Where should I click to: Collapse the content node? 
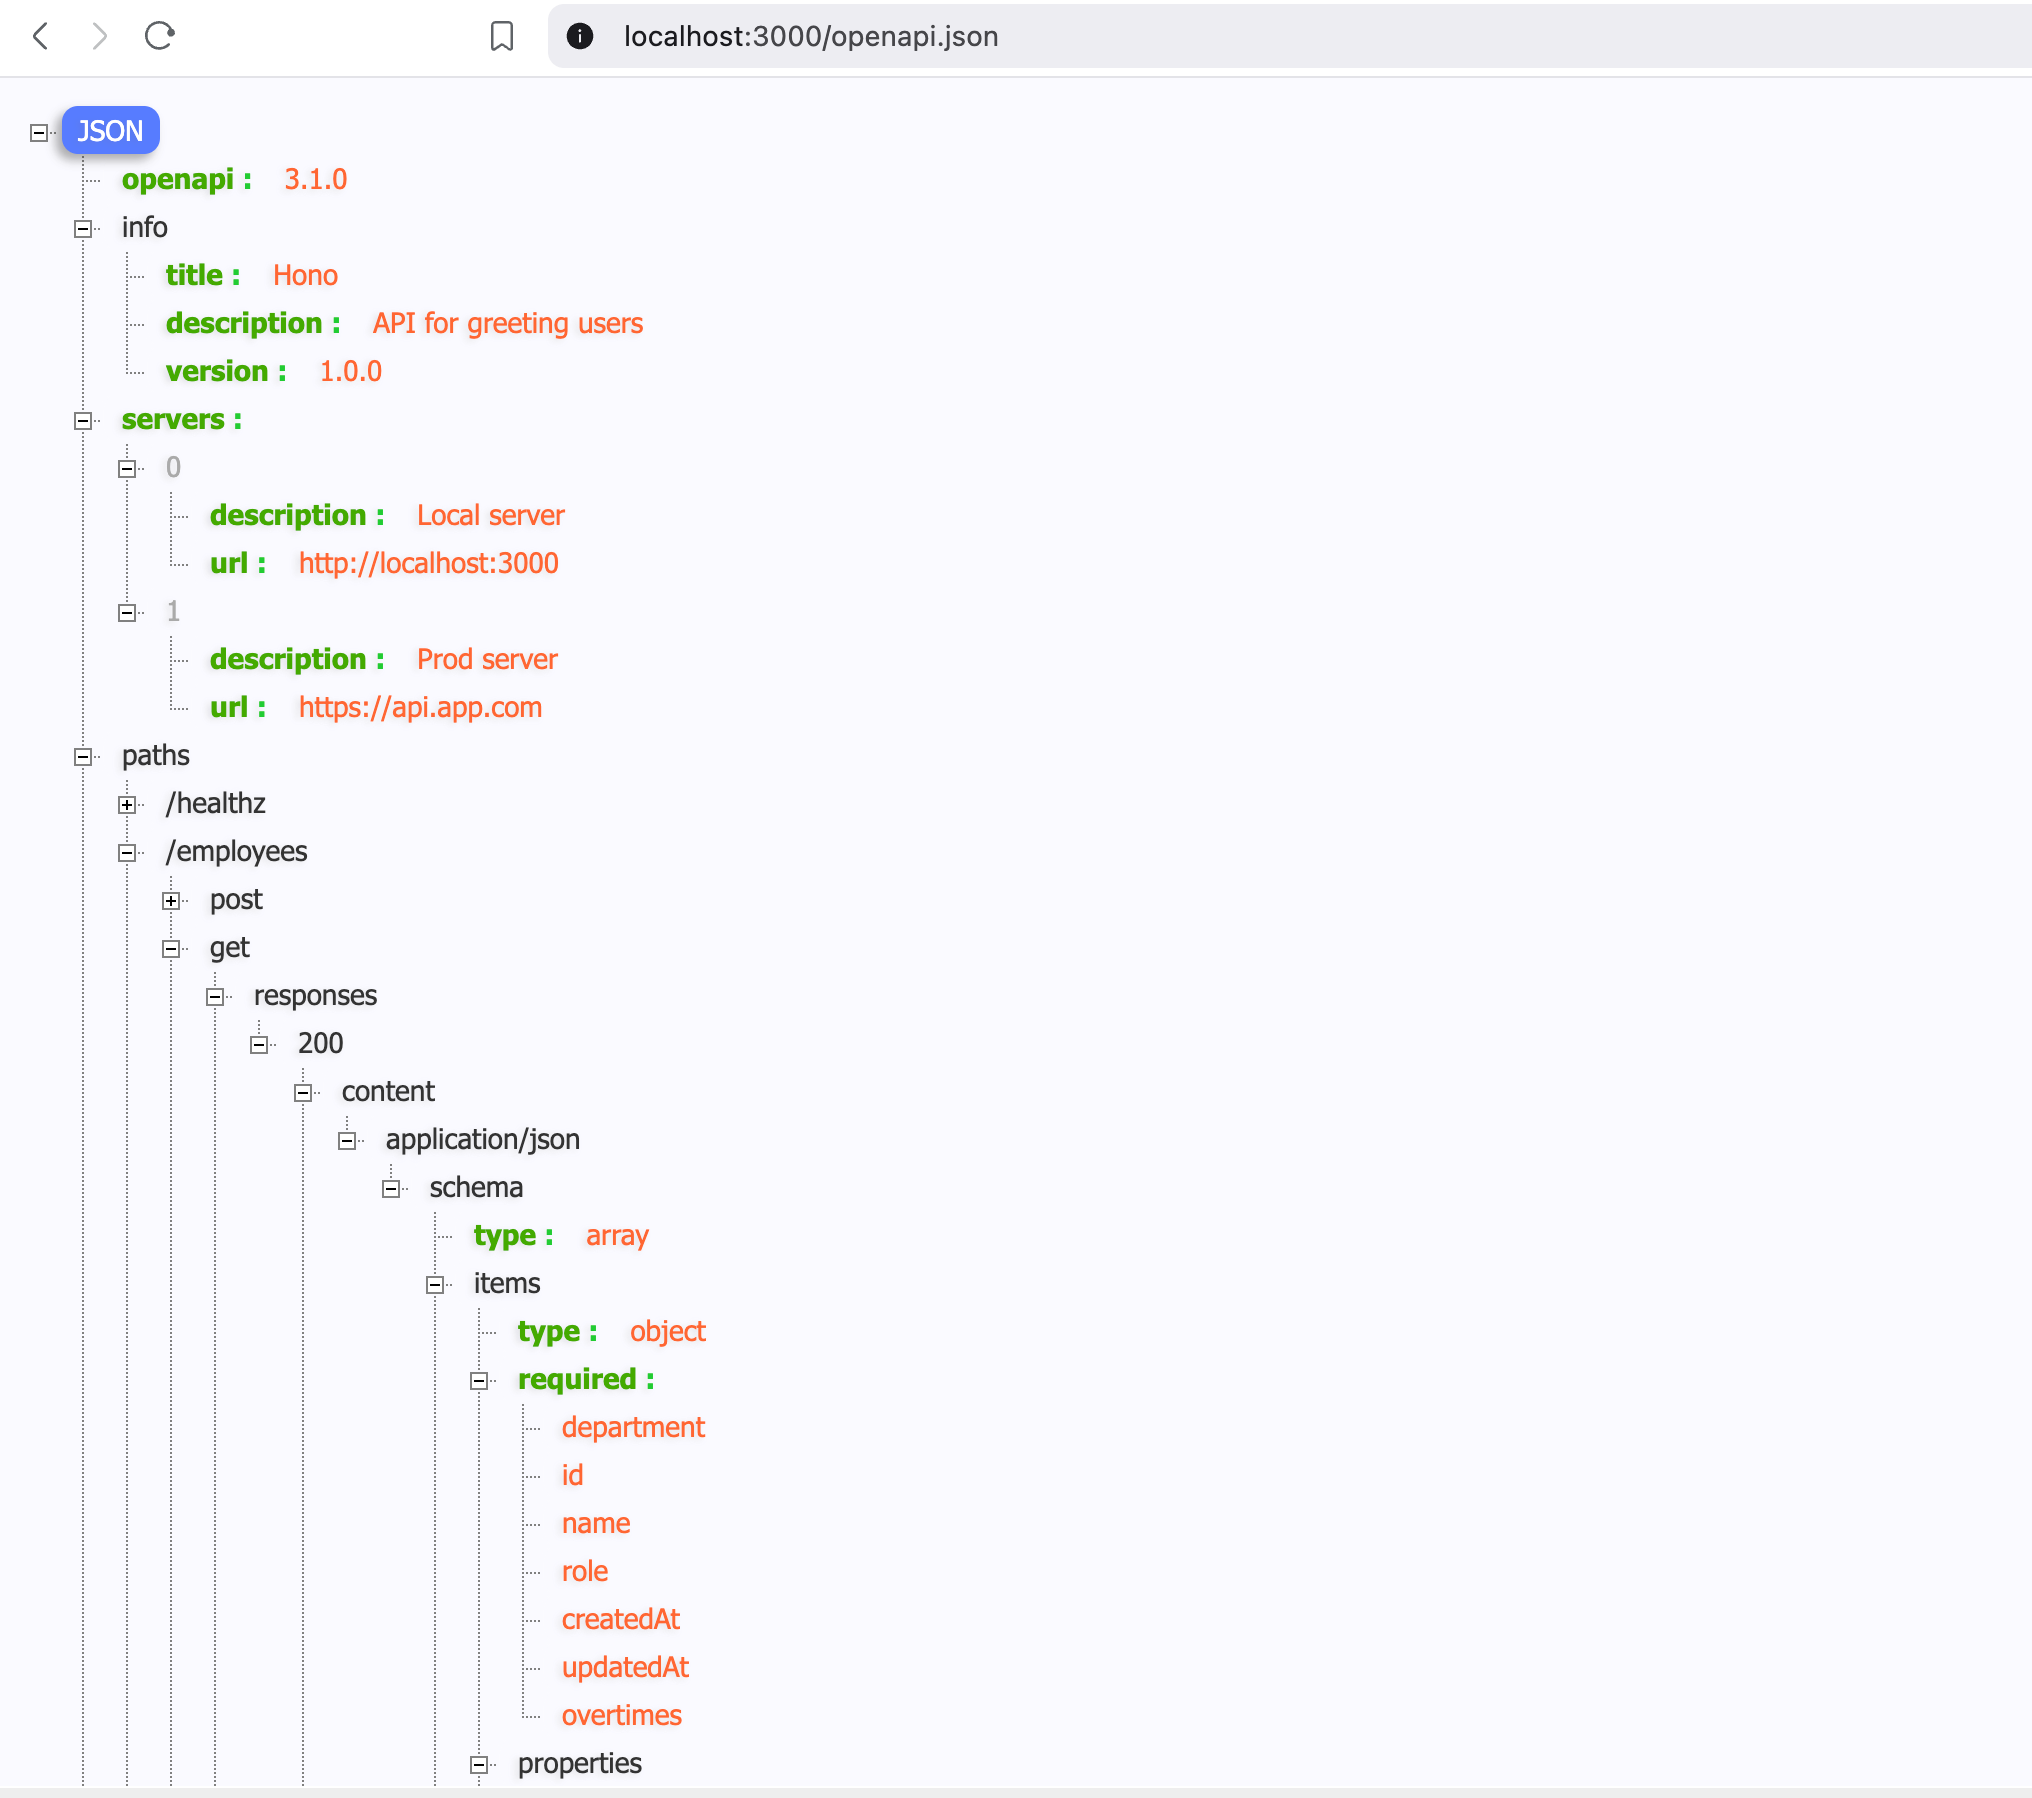[x=303, y=1092]
